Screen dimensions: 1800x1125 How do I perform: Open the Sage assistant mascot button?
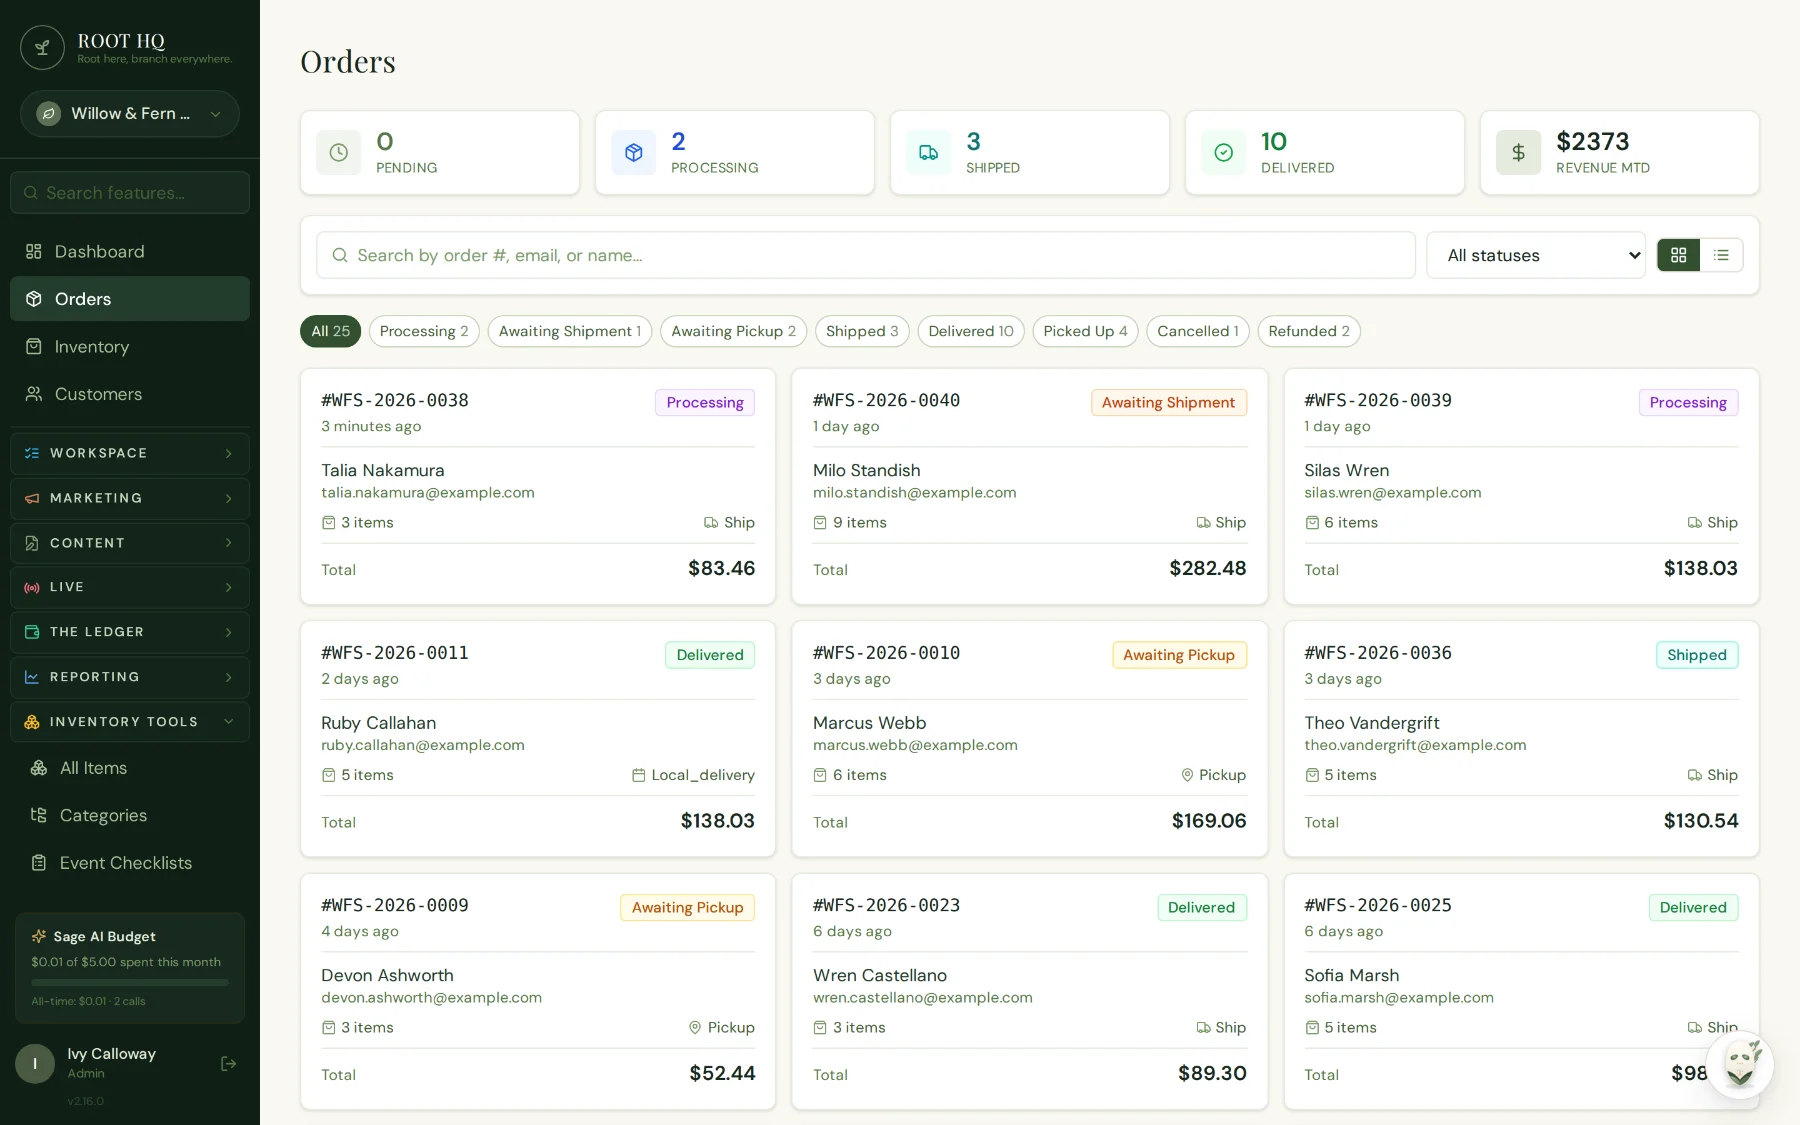point(1740,1065)
